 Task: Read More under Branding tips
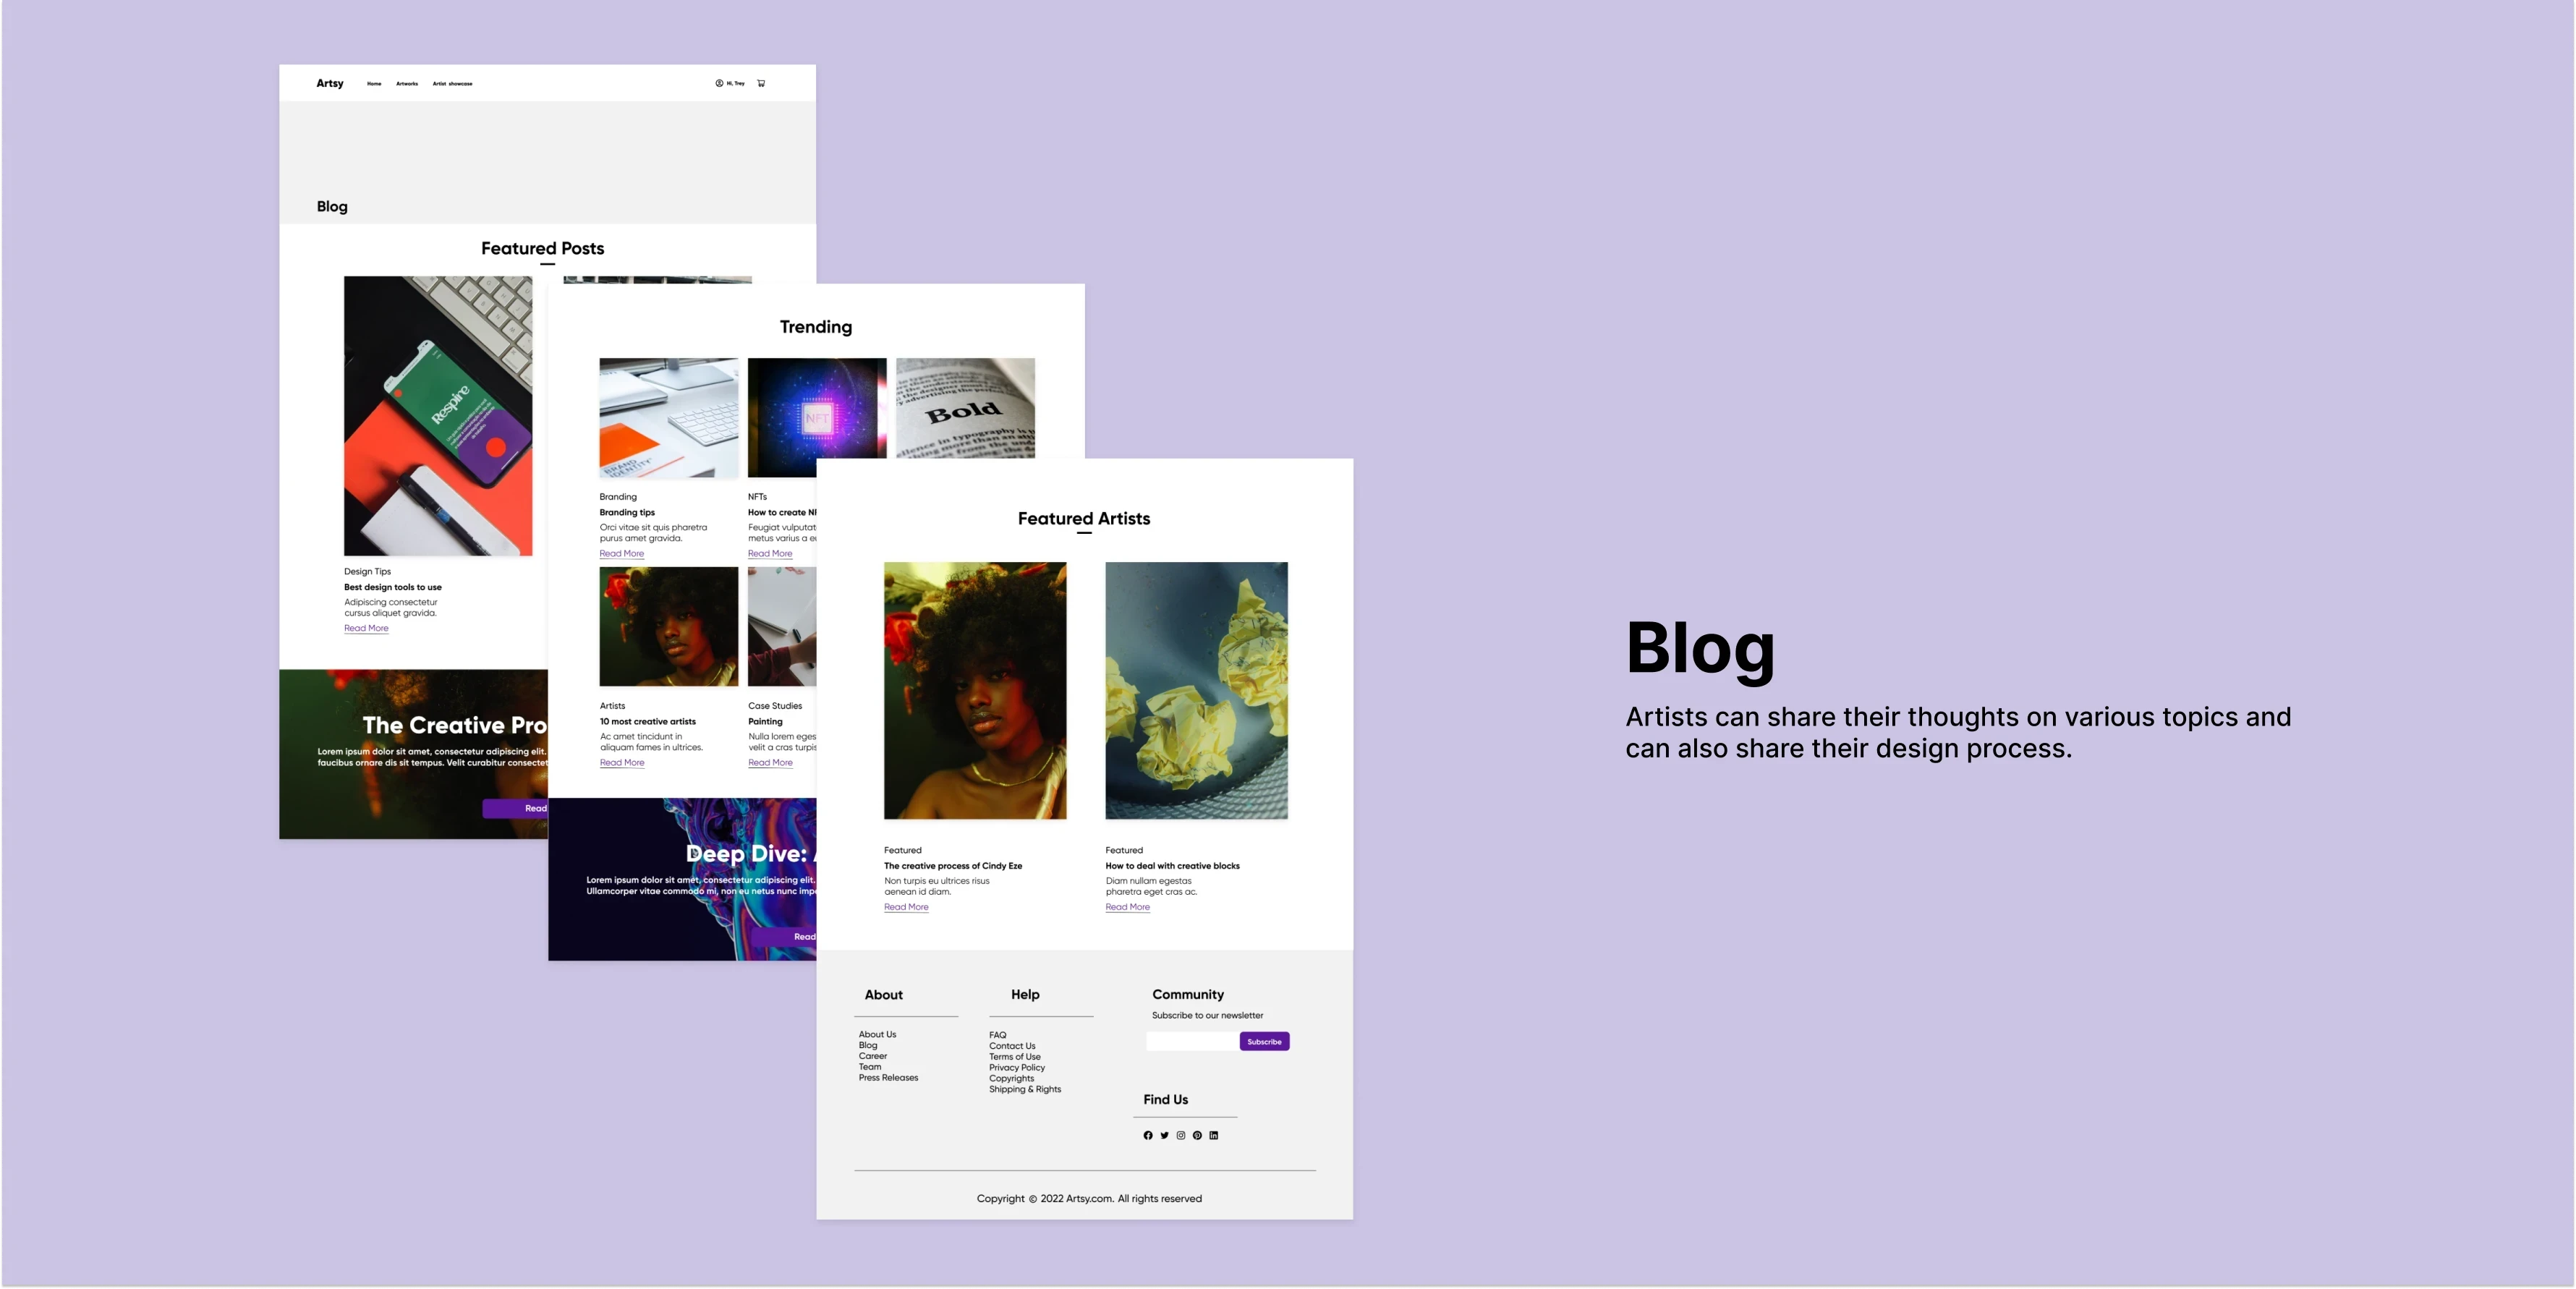click(622, 553)
